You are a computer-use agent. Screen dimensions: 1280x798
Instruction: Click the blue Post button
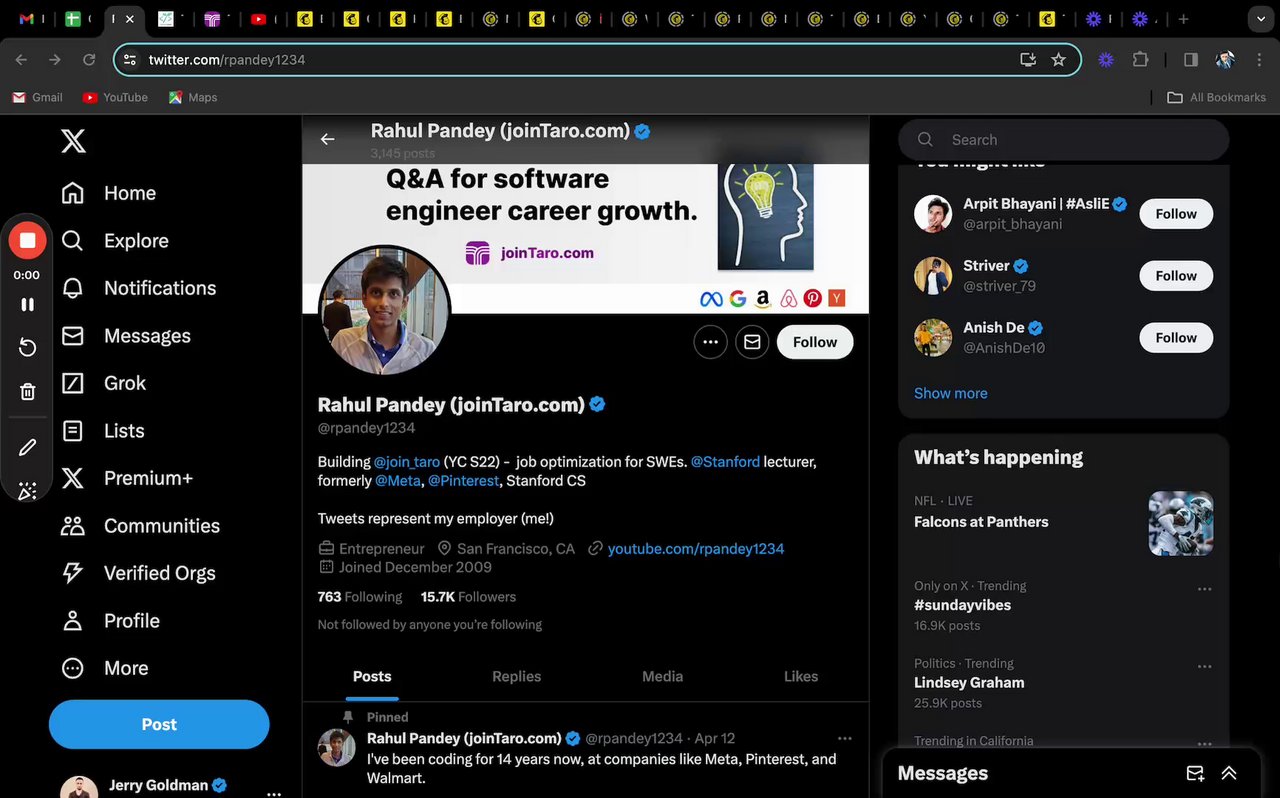(159, 724)
